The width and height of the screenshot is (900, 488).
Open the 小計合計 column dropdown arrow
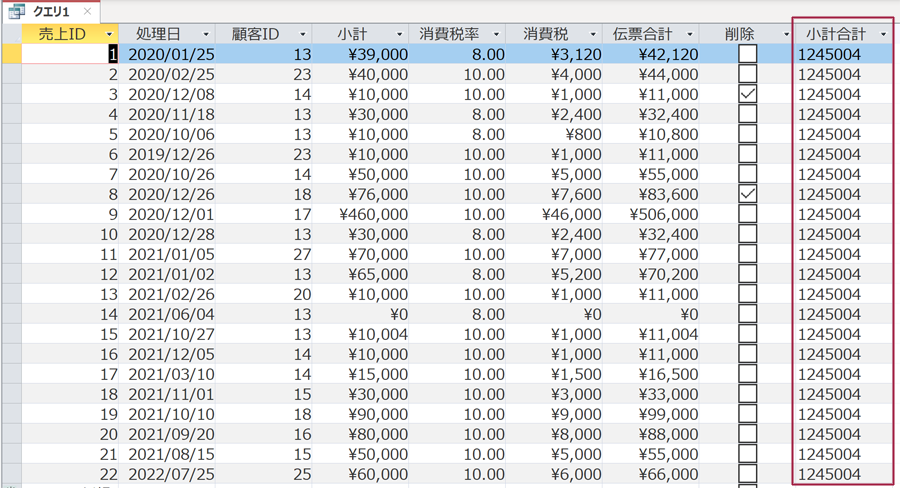click(x=883, y=35)
